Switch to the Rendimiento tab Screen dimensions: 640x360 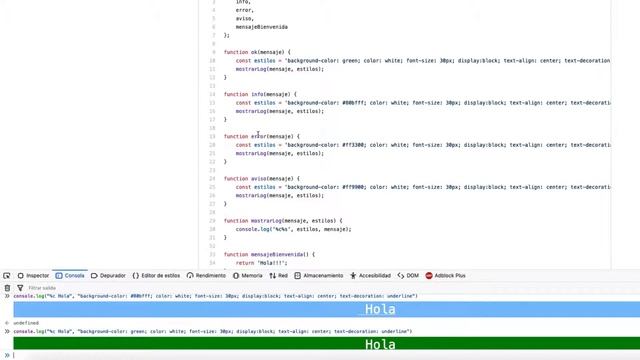pos(206,276)
